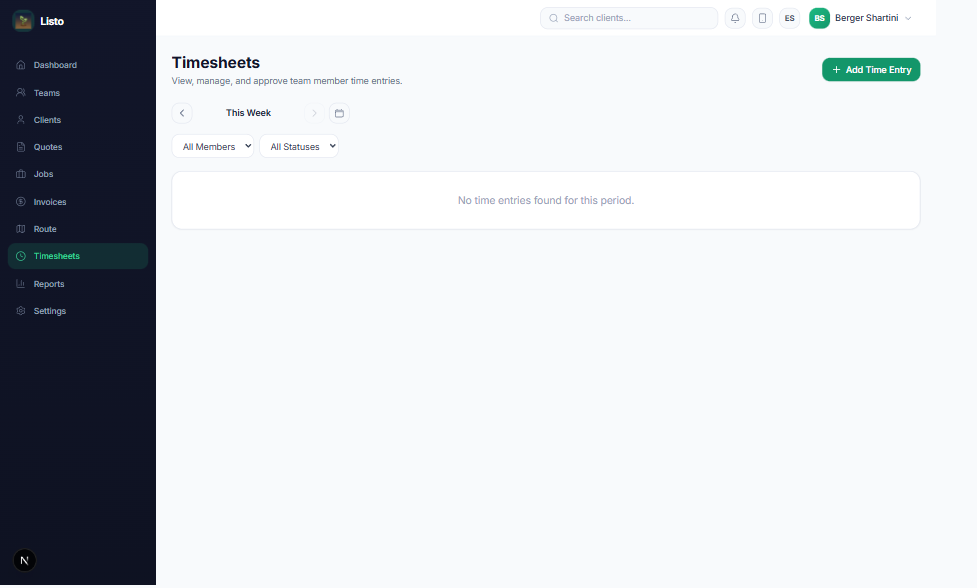
Task: Switch language with ES button
Action: pyautogui.click(x=789, y=18)
